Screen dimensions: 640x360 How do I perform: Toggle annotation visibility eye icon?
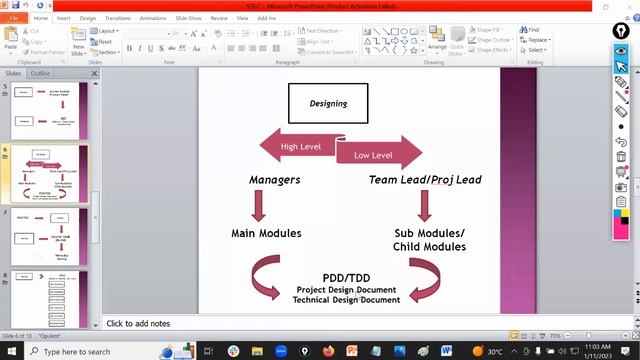tap(621, 51)
